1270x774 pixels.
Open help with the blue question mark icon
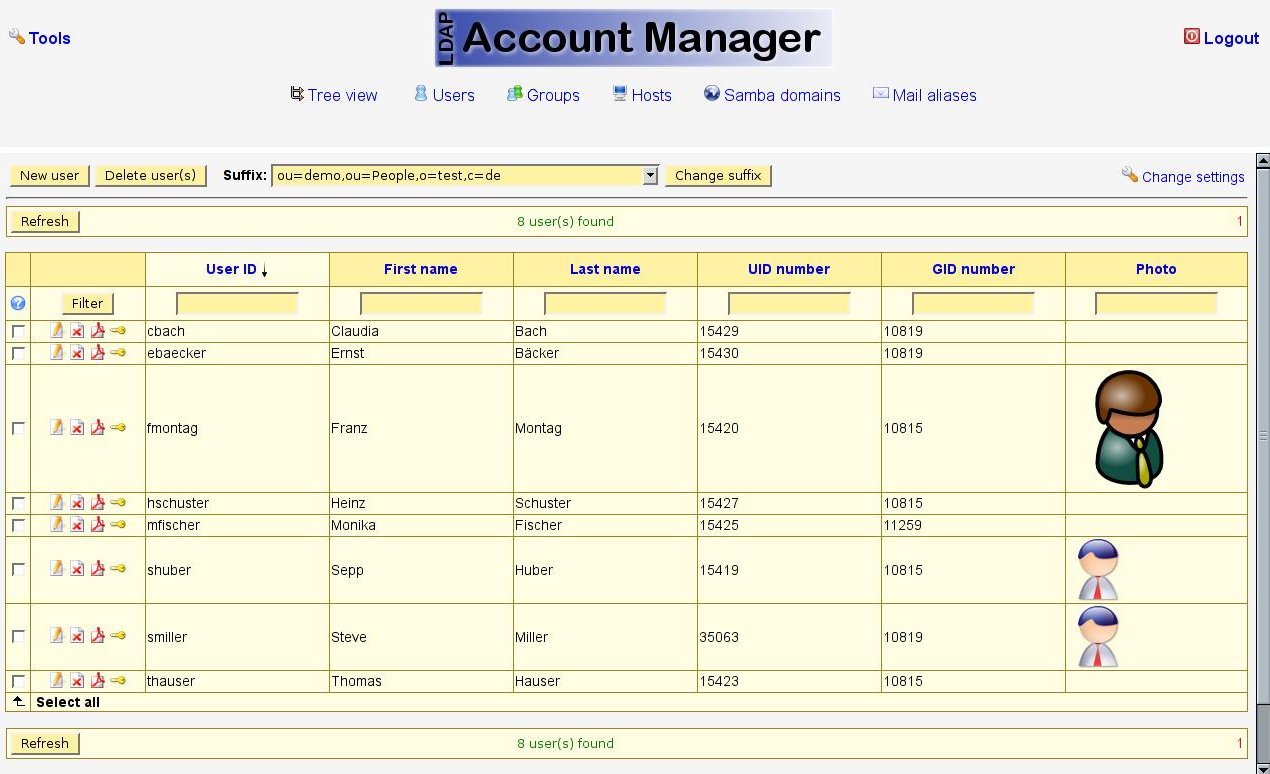[x=18, y=303]
